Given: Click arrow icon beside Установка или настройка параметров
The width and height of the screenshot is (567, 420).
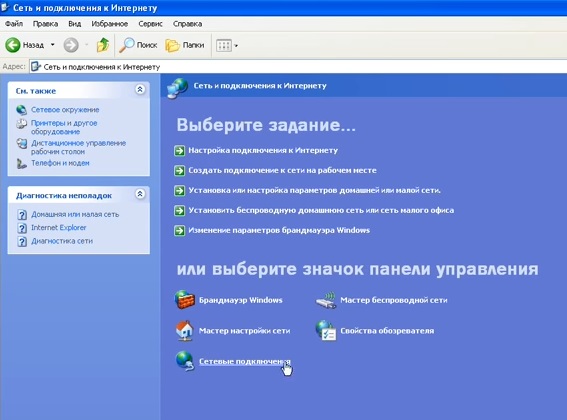Looking at the screenshot, I should click(x=180, y=190).
